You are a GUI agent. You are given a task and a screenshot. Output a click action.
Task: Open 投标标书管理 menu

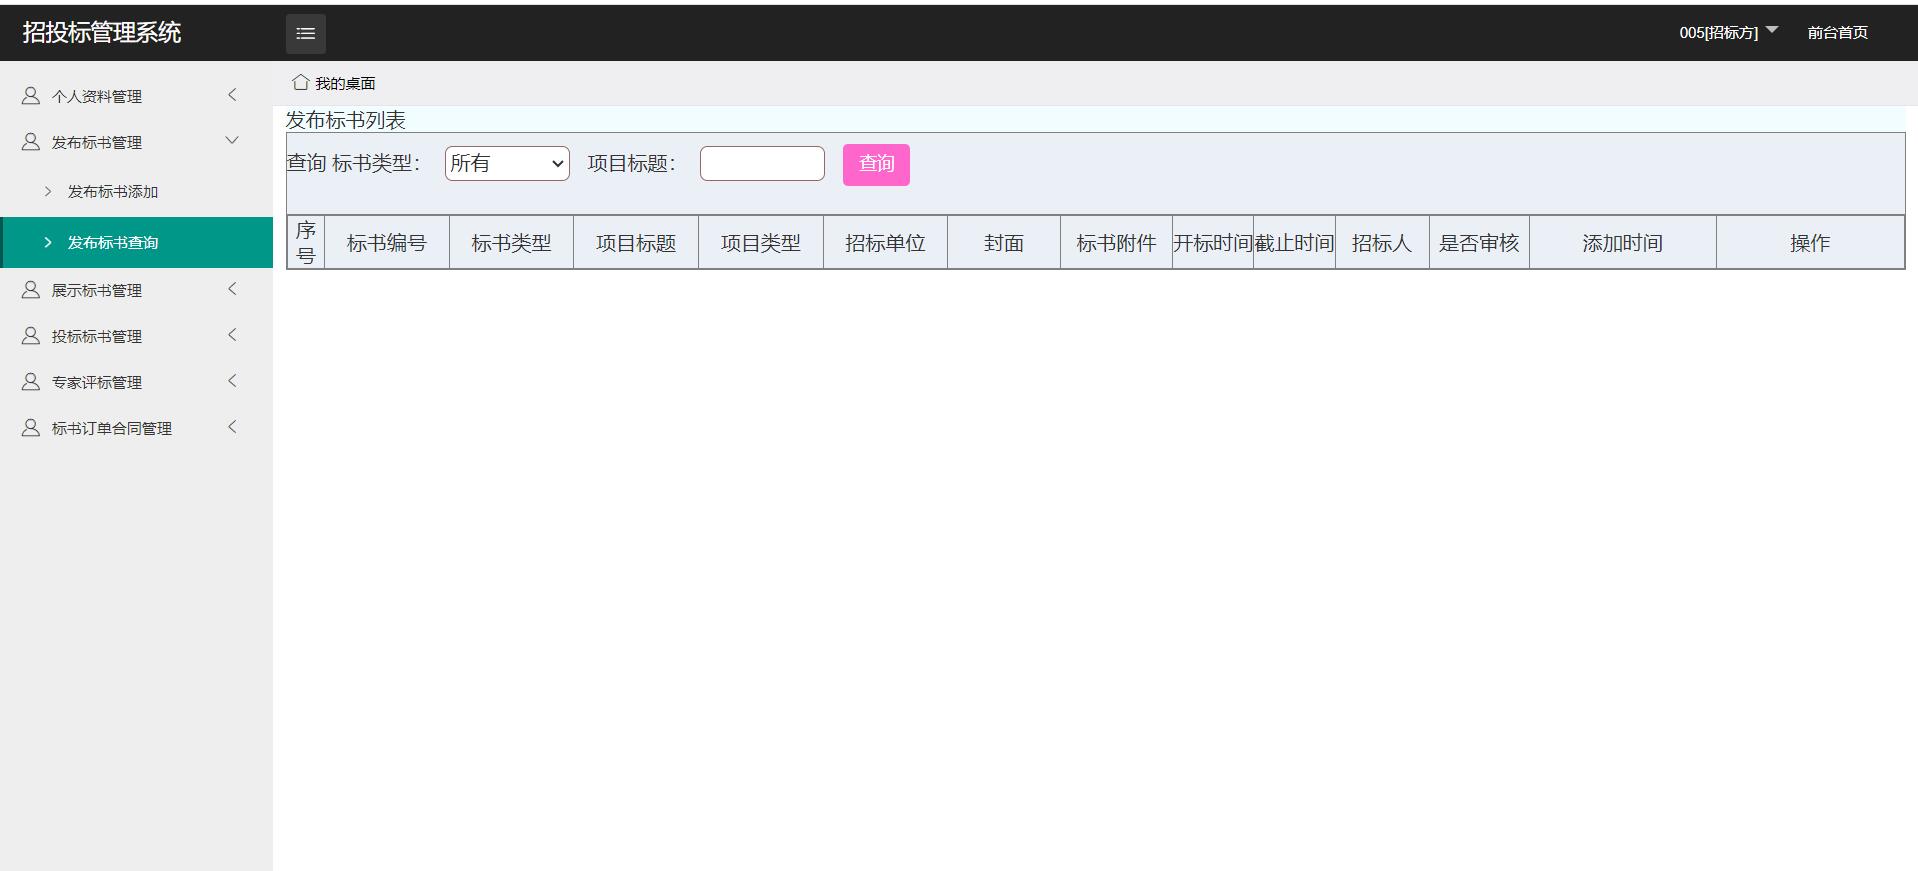click(x=136, y=336)
